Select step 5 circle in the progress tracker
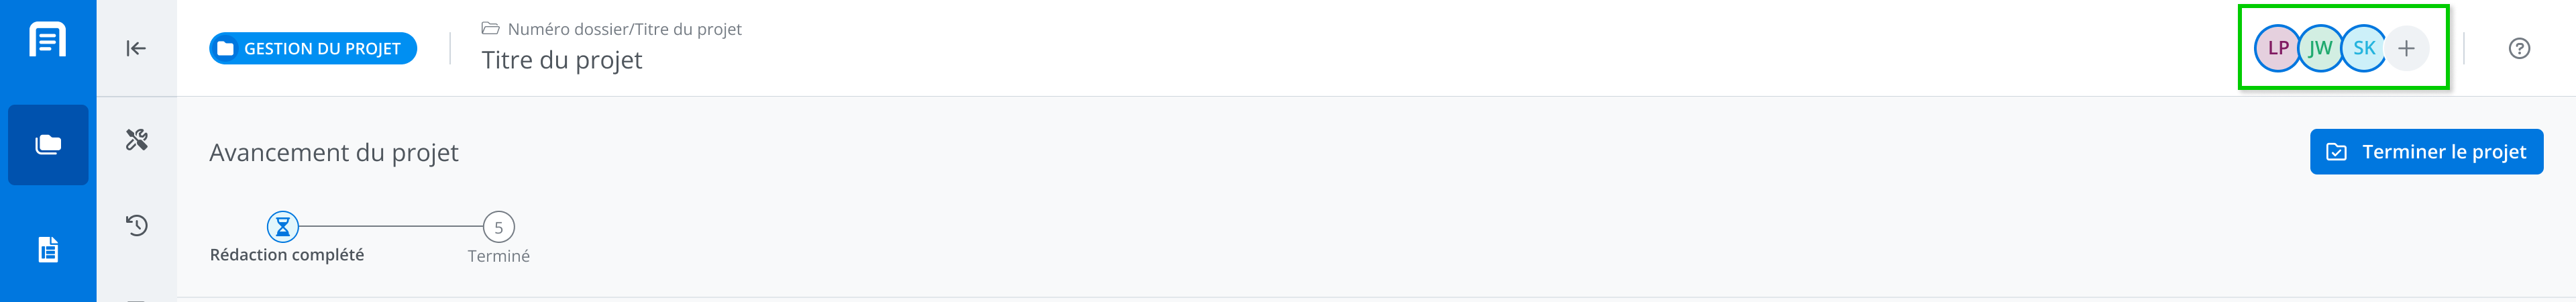Screen dimensions: 2576x302 pos(498,227)
